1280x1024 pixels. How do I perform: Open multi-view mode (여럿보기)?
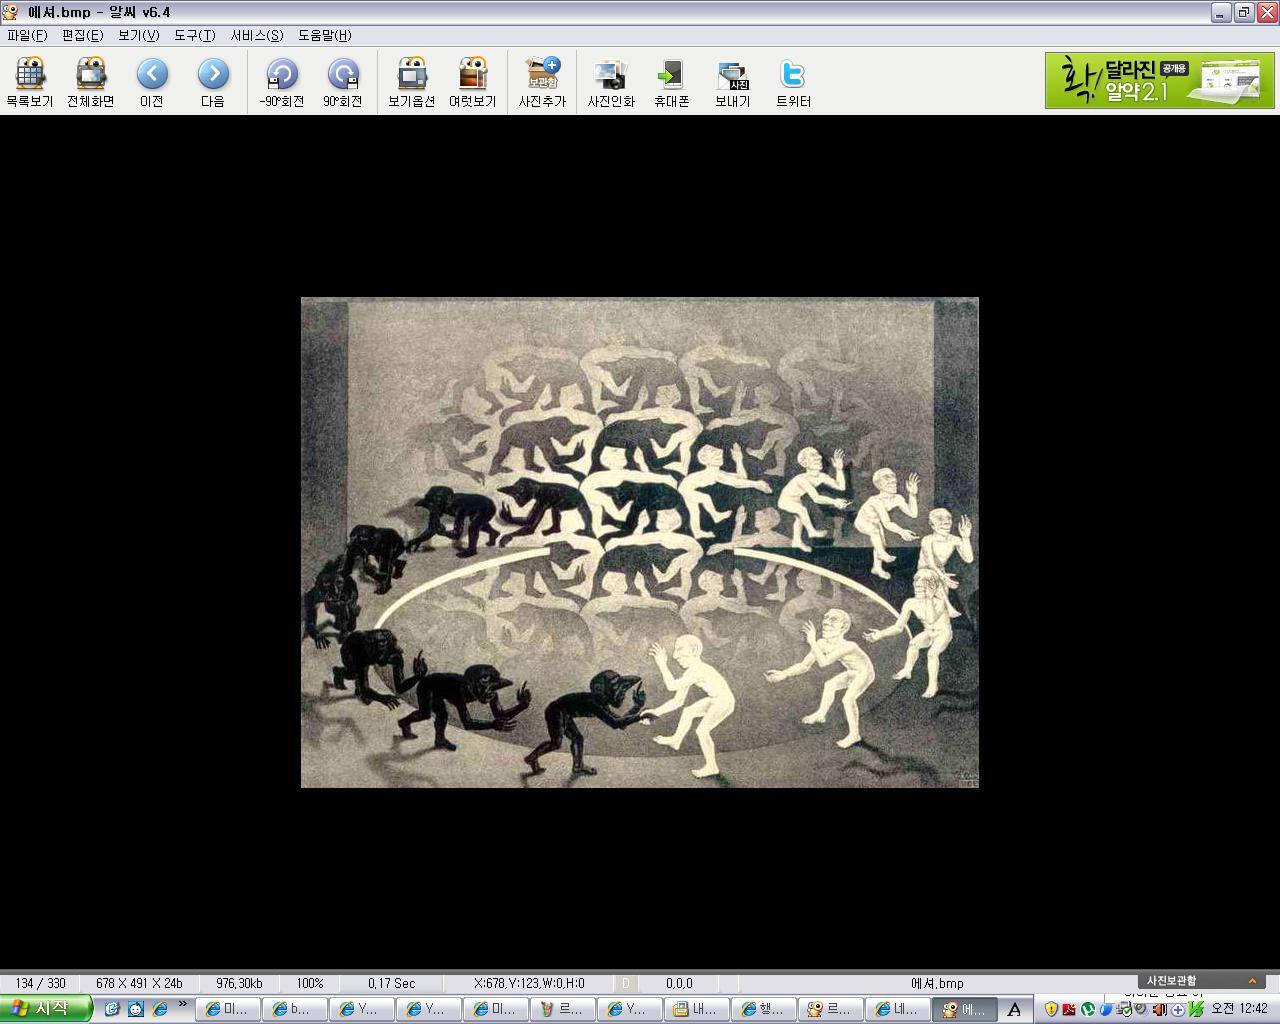point(472,82)
